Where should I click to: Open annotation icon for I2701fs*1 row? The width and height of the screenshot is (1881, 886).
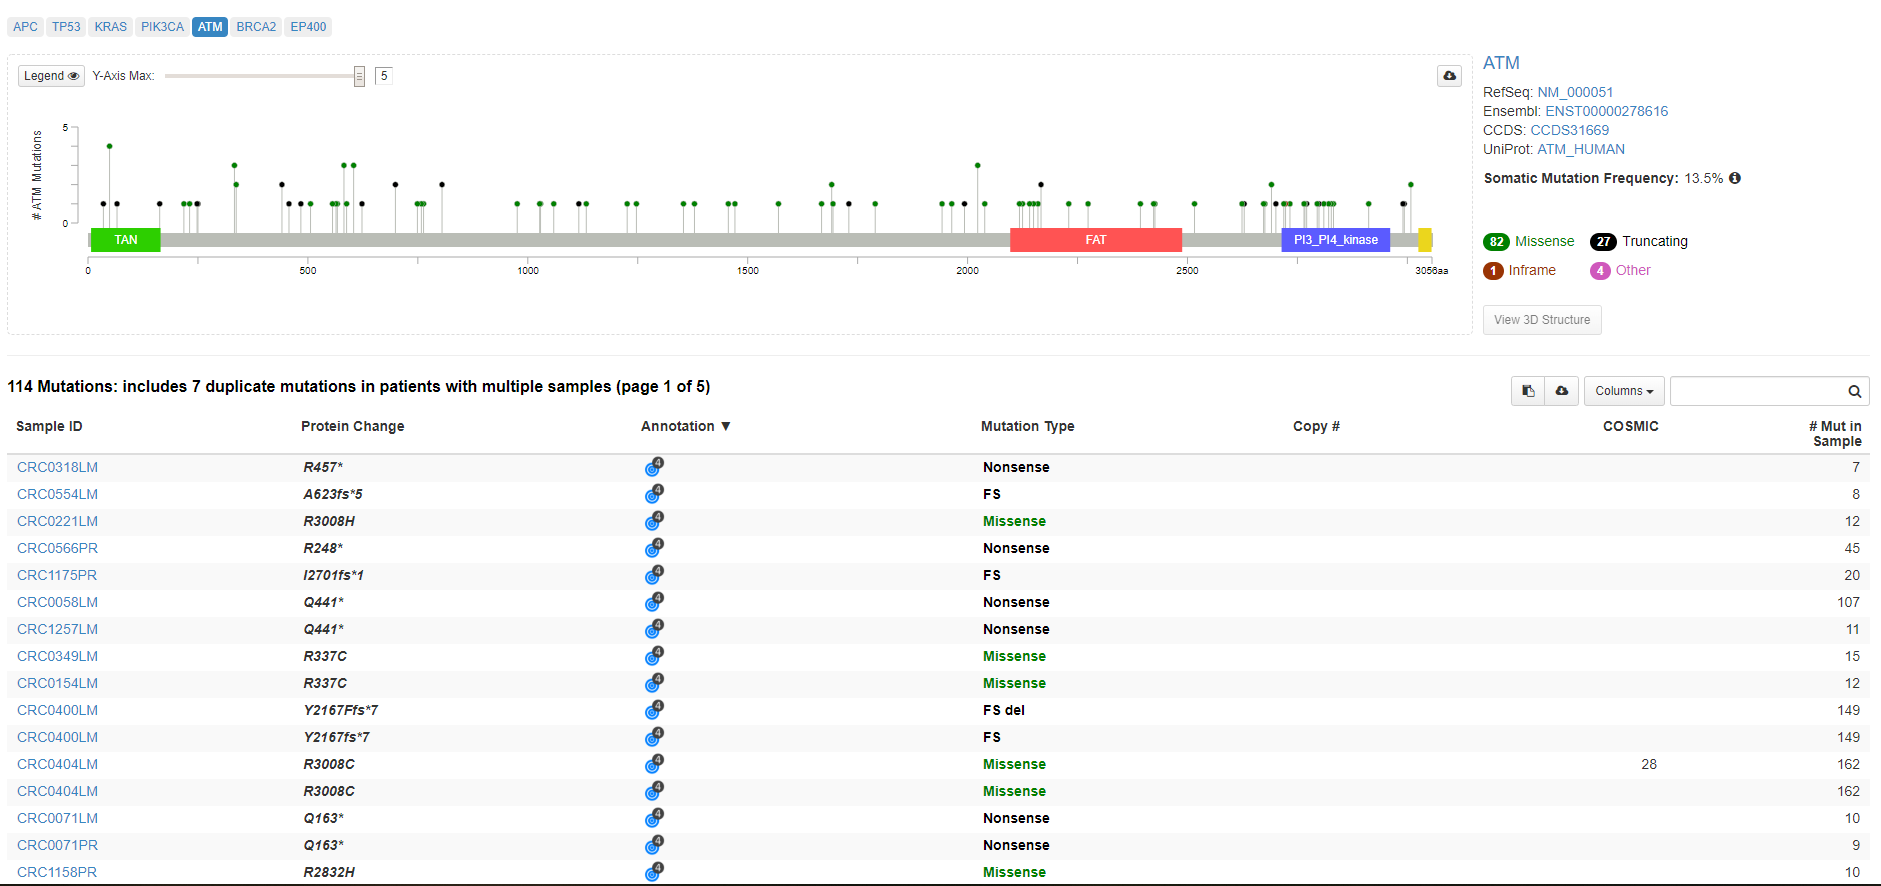654,575
